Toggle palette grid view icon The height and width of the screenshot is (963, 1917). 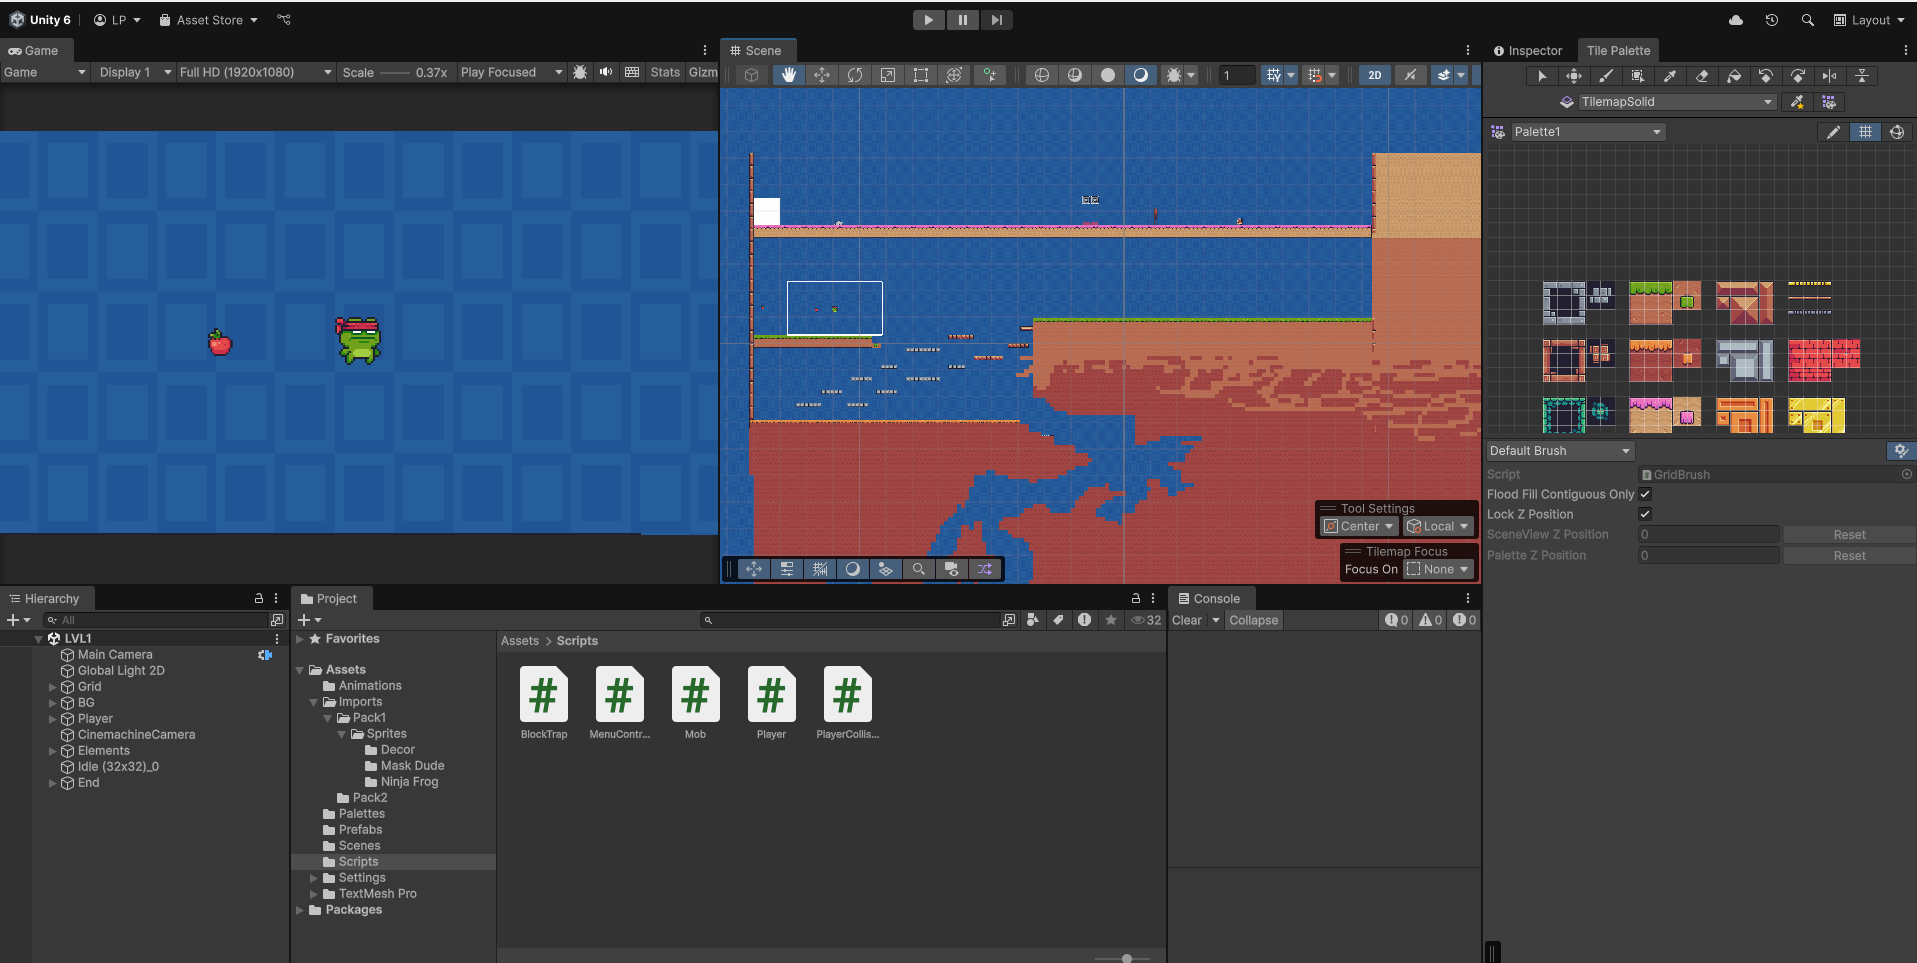point(1865,132)
